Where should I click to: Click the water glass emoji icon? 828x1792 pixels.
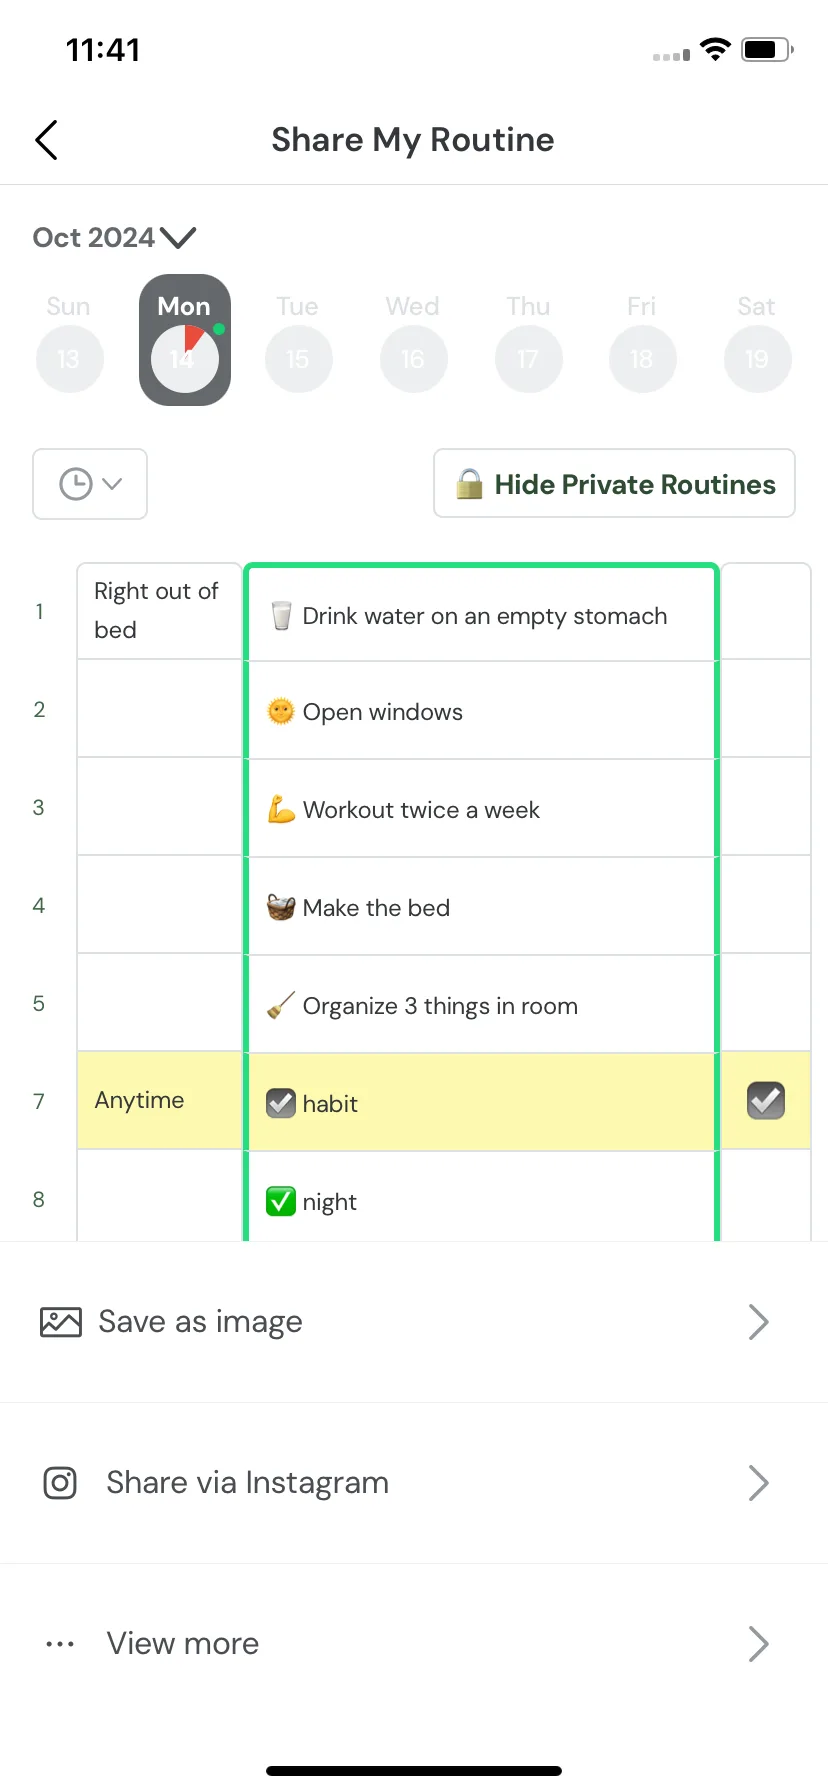tap(281, 616)
